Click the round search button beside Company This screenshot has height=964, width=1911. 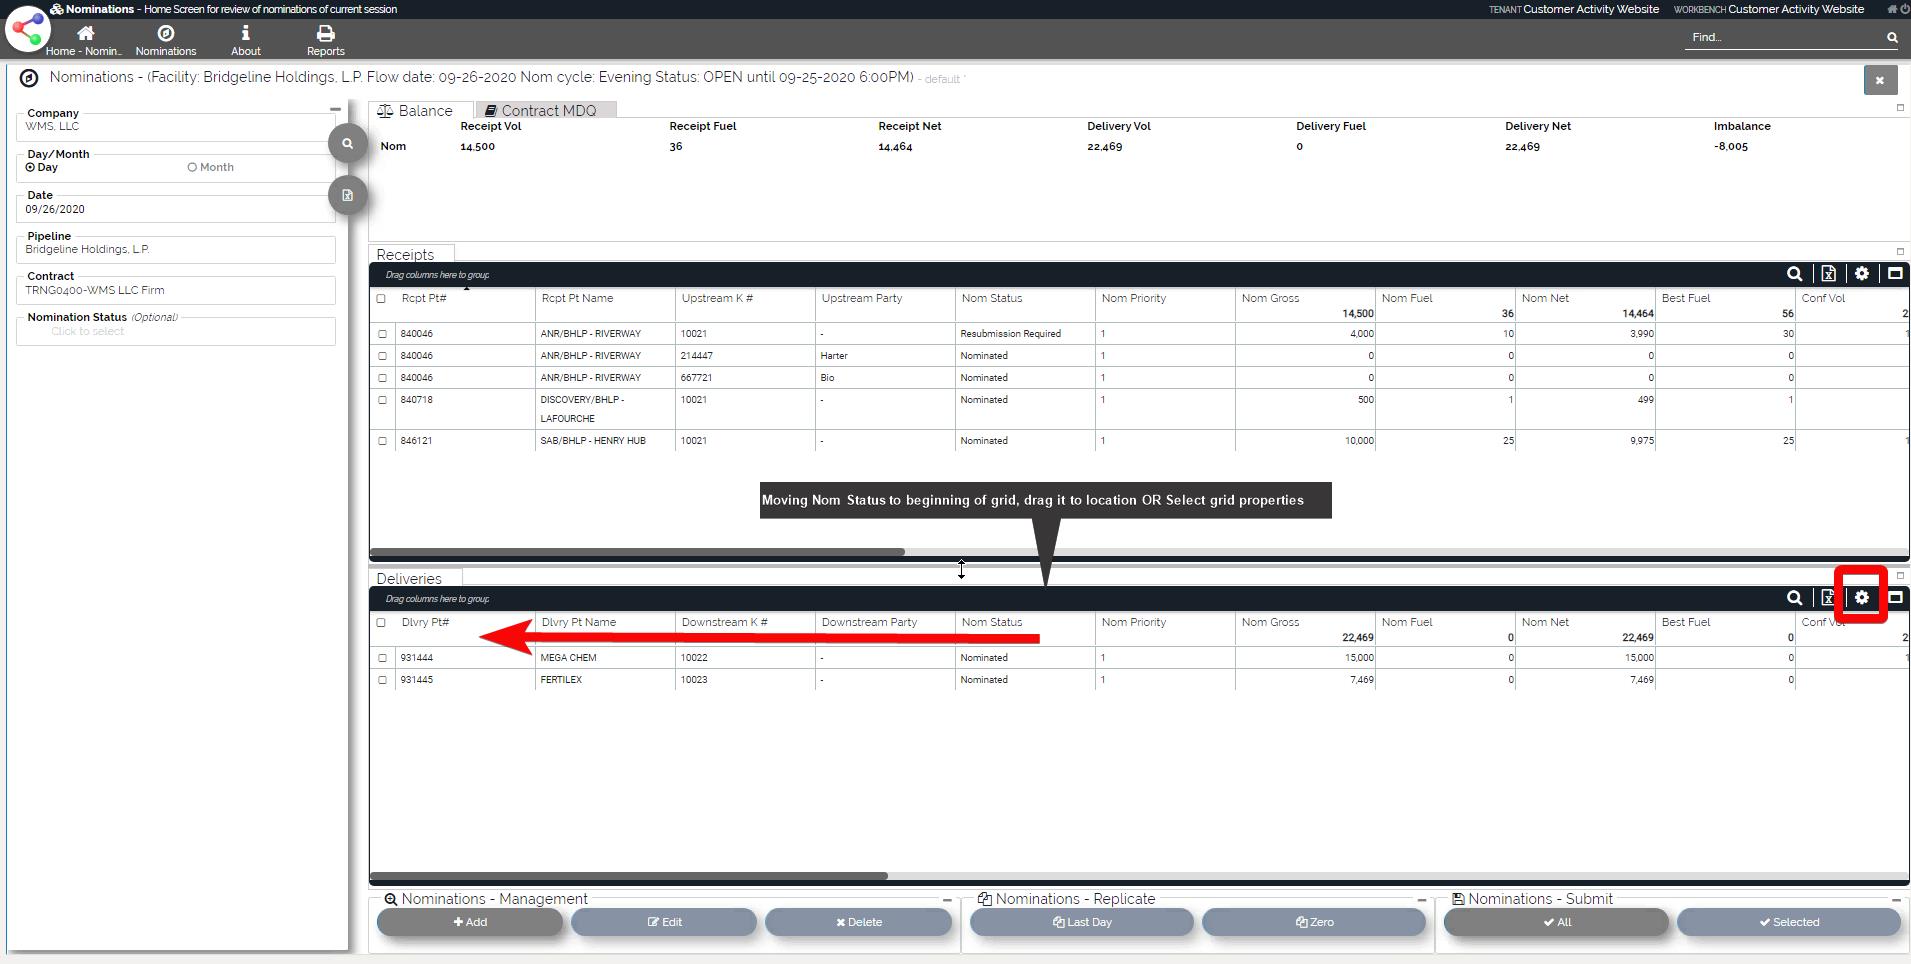347,143
